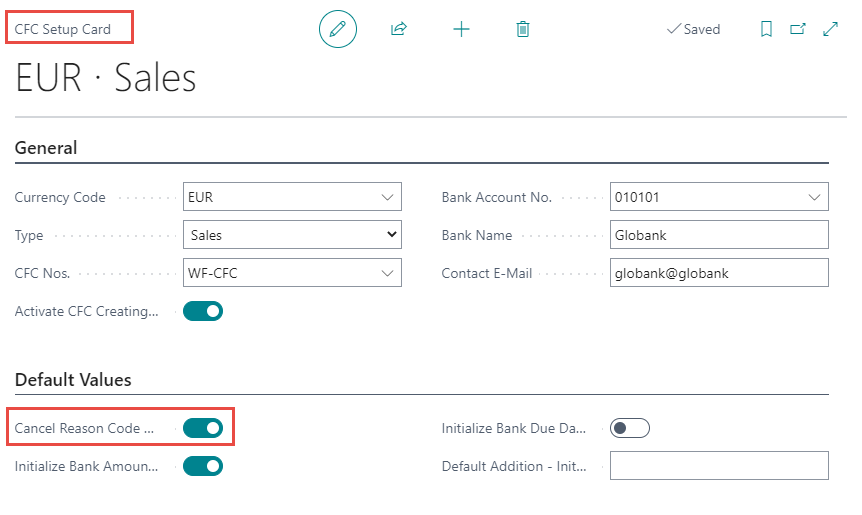The width and height of the screenshot is (862, 515).
Task: Open the Bank Account No. dropdown
Action: click(x=814, y=197)
